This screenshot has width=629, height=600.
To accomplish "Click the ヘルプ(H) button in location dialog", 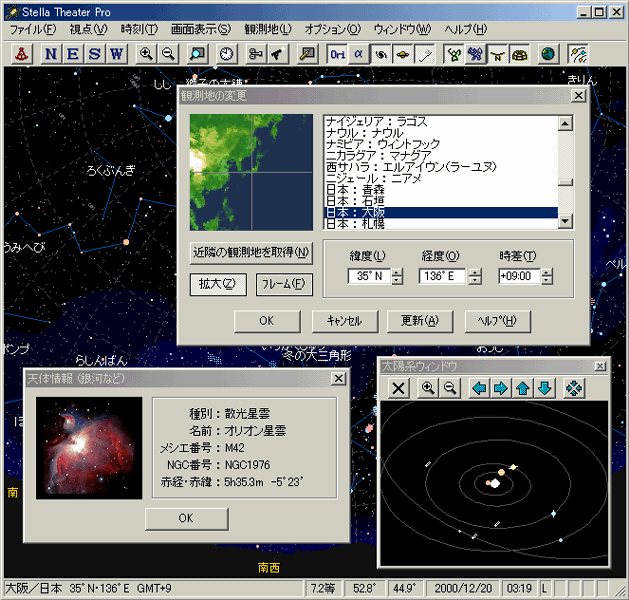I will tap(497, 321).
